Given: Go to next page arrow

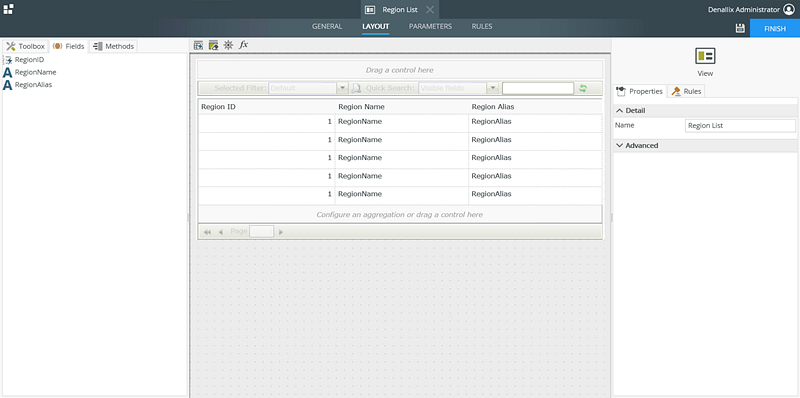Looking at the screenshot, I should pos(281,232).
